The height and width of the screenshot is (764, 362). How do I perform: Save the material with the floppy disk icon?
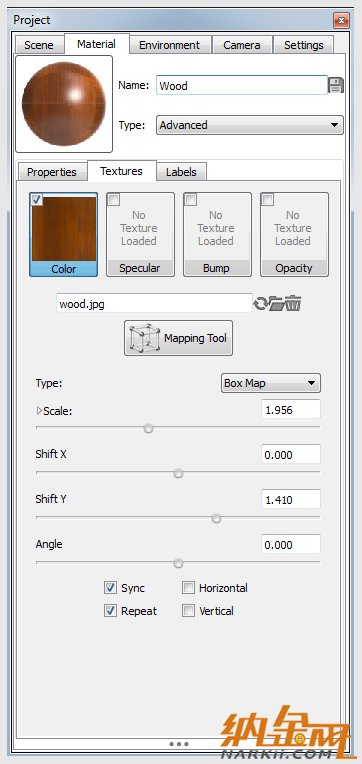336,85
